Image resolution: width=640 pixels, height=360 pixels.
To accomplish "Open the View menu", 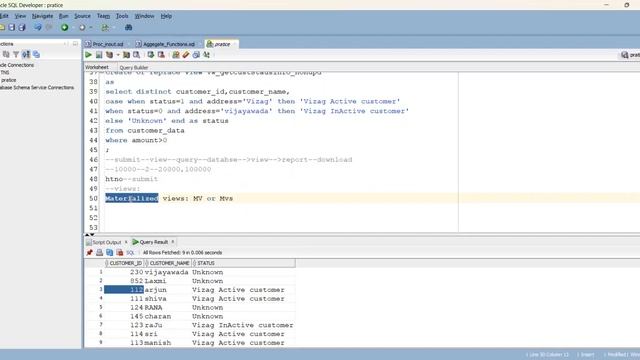I will pos(20,16).
